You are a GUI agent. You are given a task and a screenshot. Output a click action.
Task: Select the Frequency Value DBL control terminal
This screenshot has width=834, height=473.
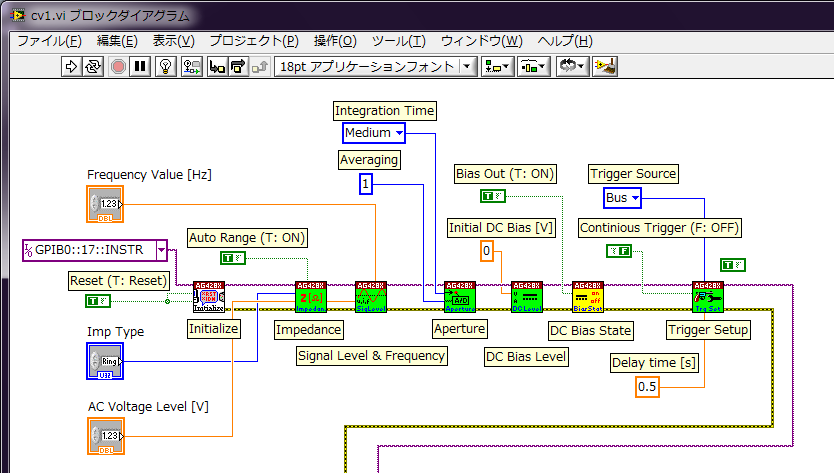(105, 204)
